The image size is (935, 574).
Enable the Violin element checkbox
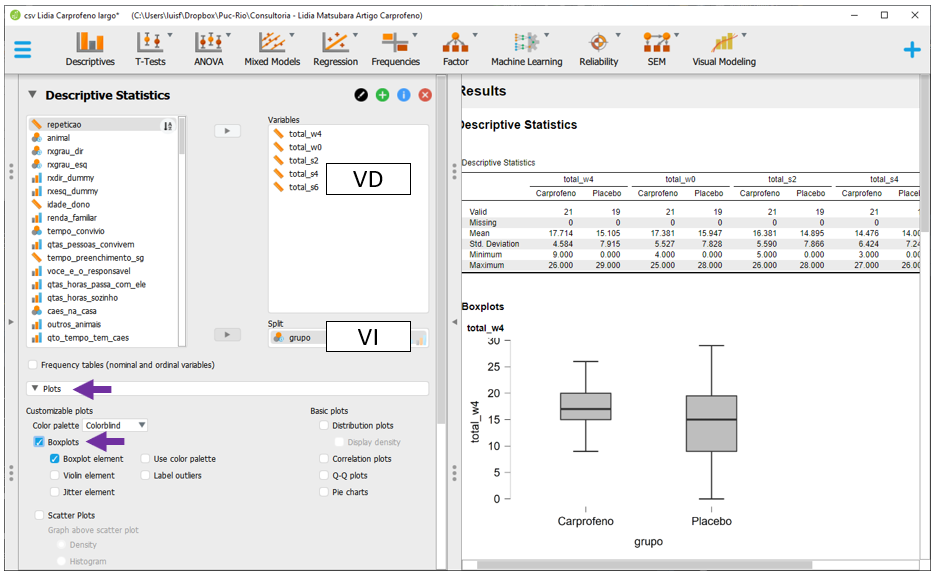click(55, 476)
